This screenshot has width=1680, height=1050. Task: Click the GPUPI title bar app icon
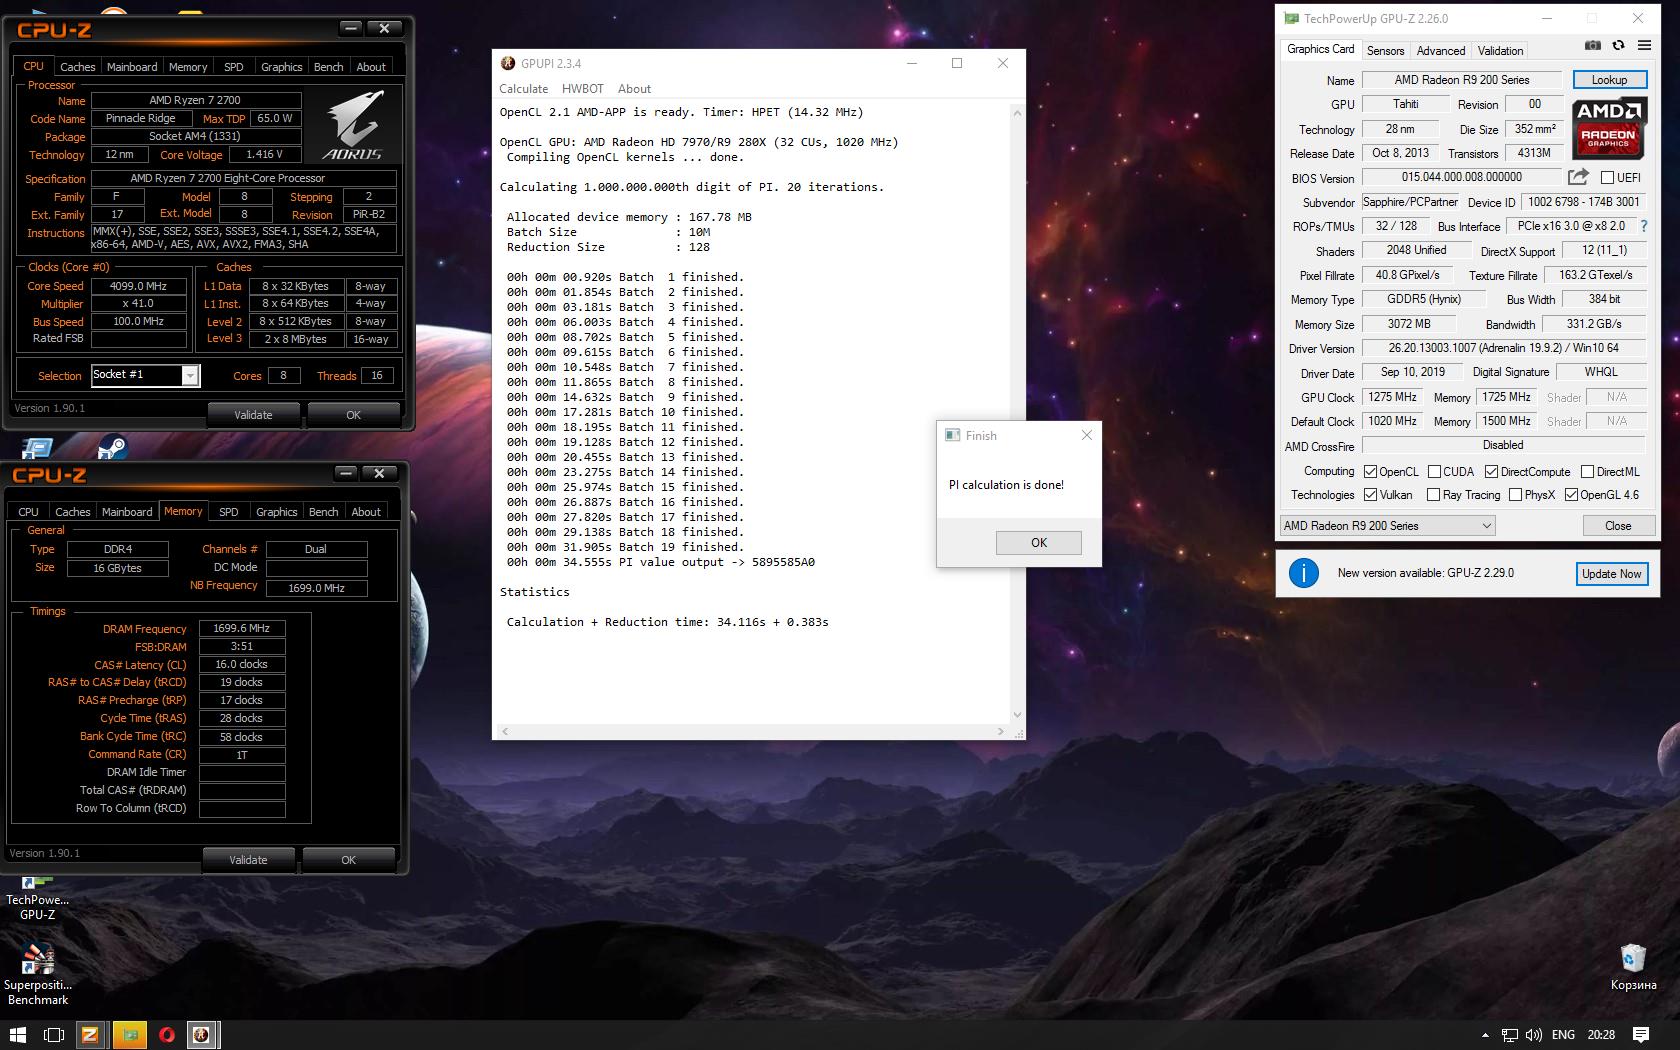tap(507, 63)
